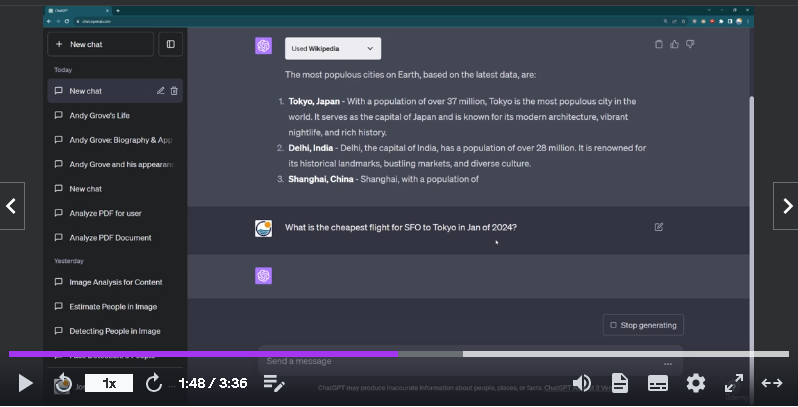The width and height of the screenshot is (798, 407).
Task: Open 'Detecting People in Image' chat
Action: [x=115, y=331]
